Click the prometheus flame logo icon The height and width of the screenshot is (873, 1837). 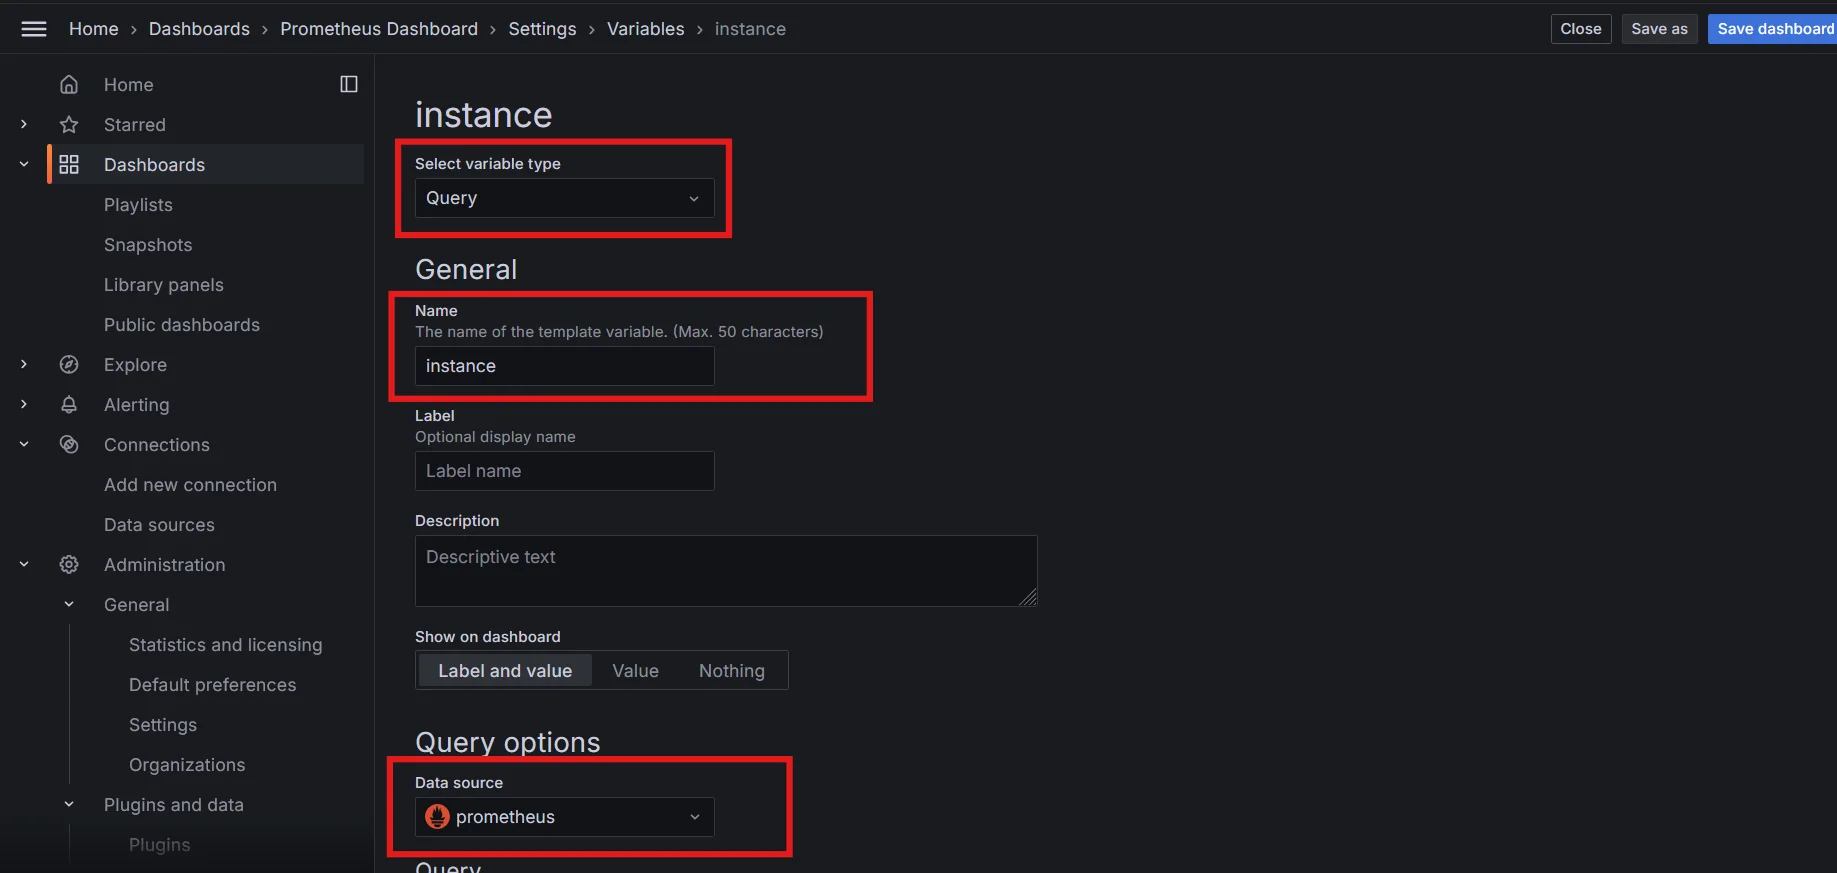click(x=437, y=817)
